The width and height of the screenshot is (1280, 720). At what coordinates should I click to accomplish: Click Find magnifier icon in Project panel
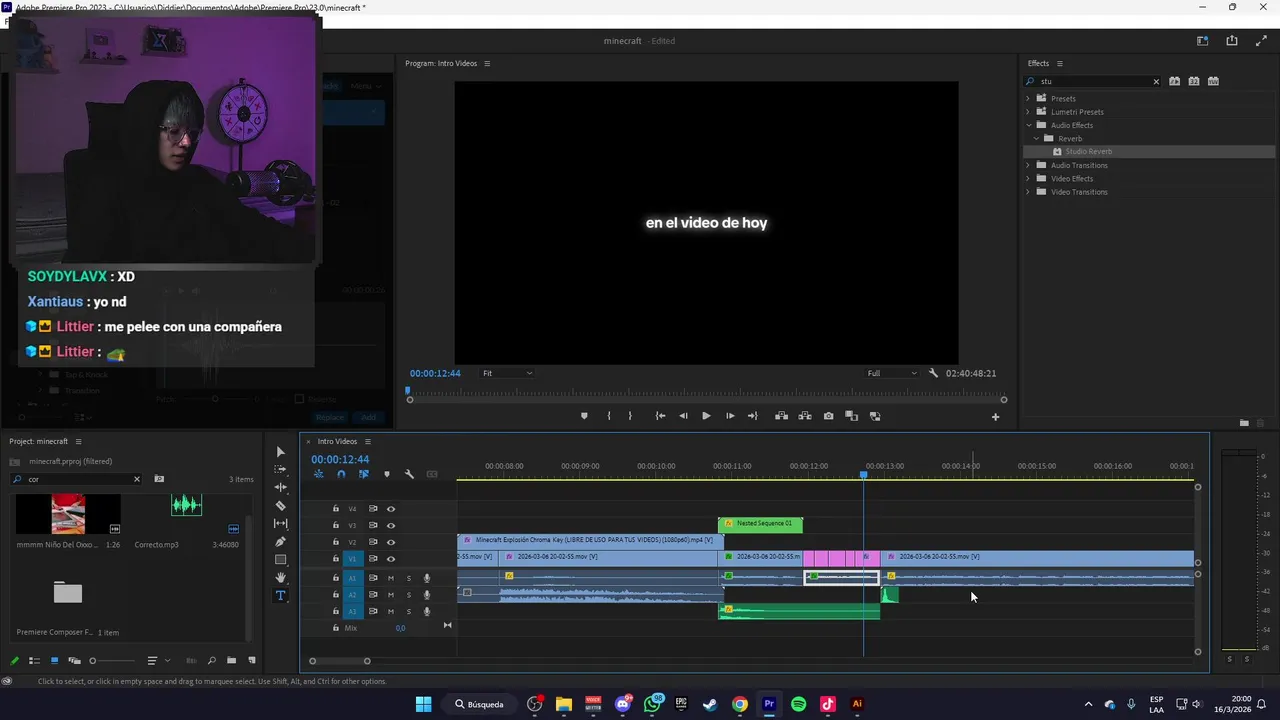coord(211,661)
